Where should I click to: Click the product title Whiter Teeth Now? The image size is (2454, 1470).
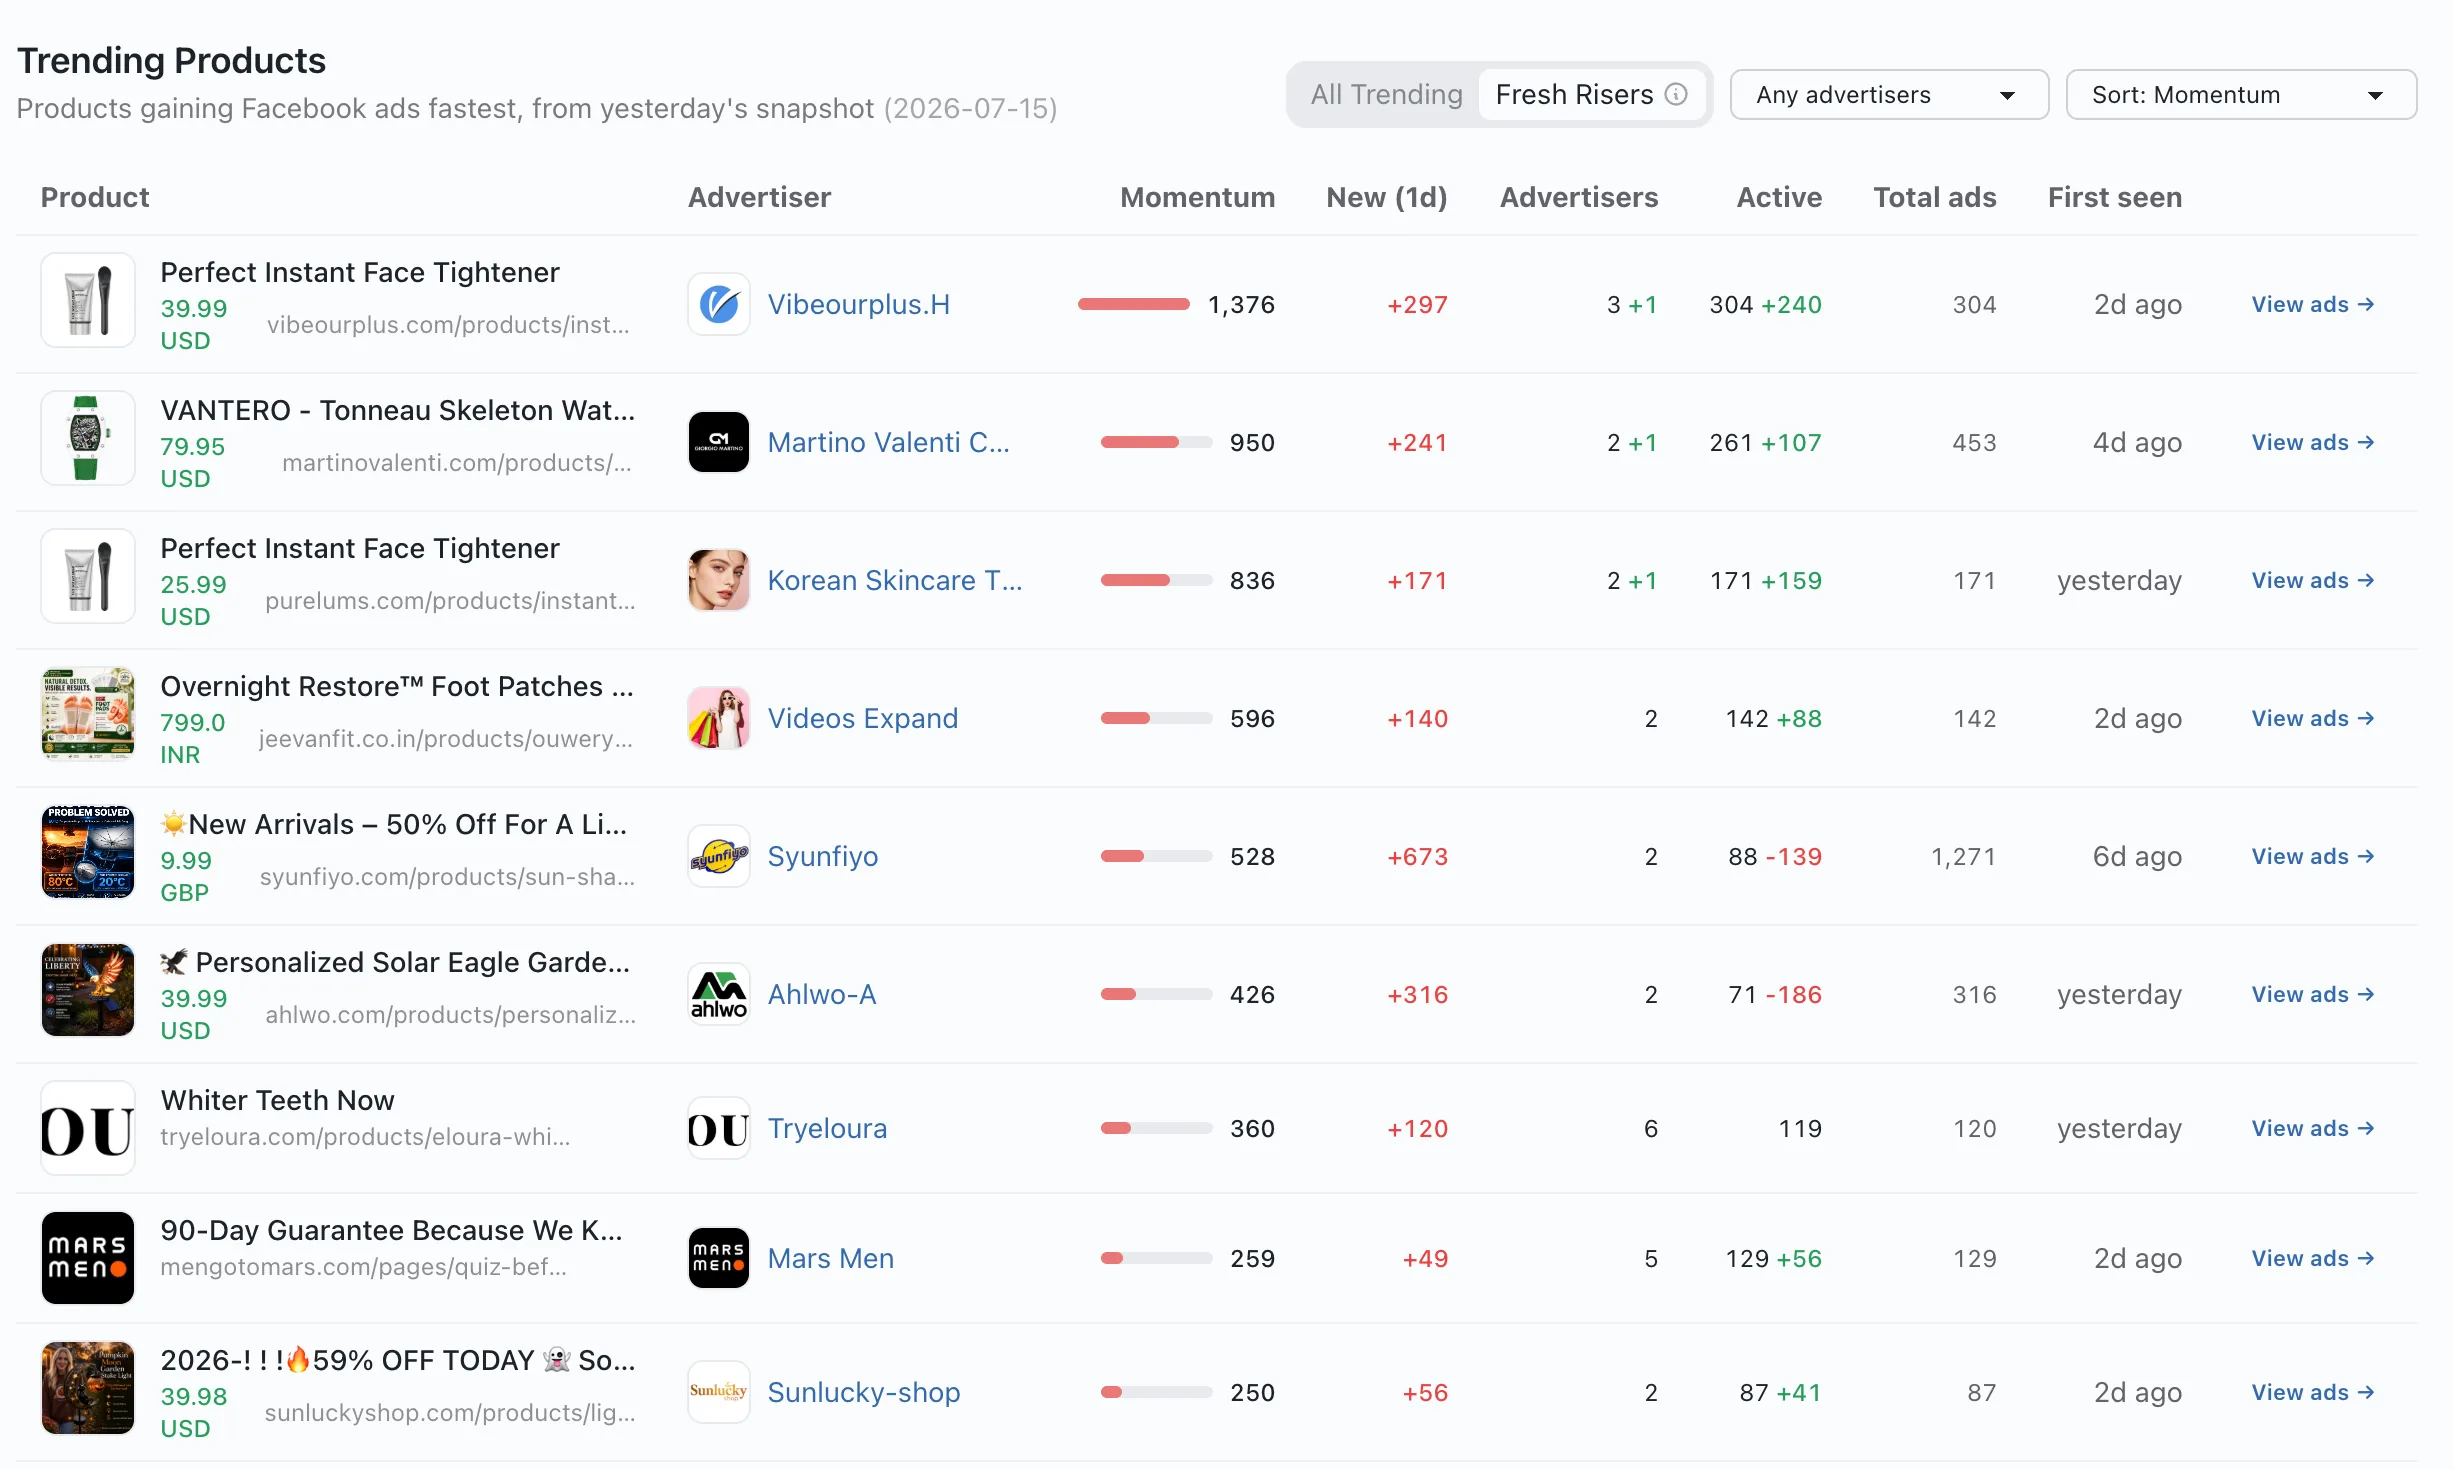pyautogui.click(x=278, y=1100)
